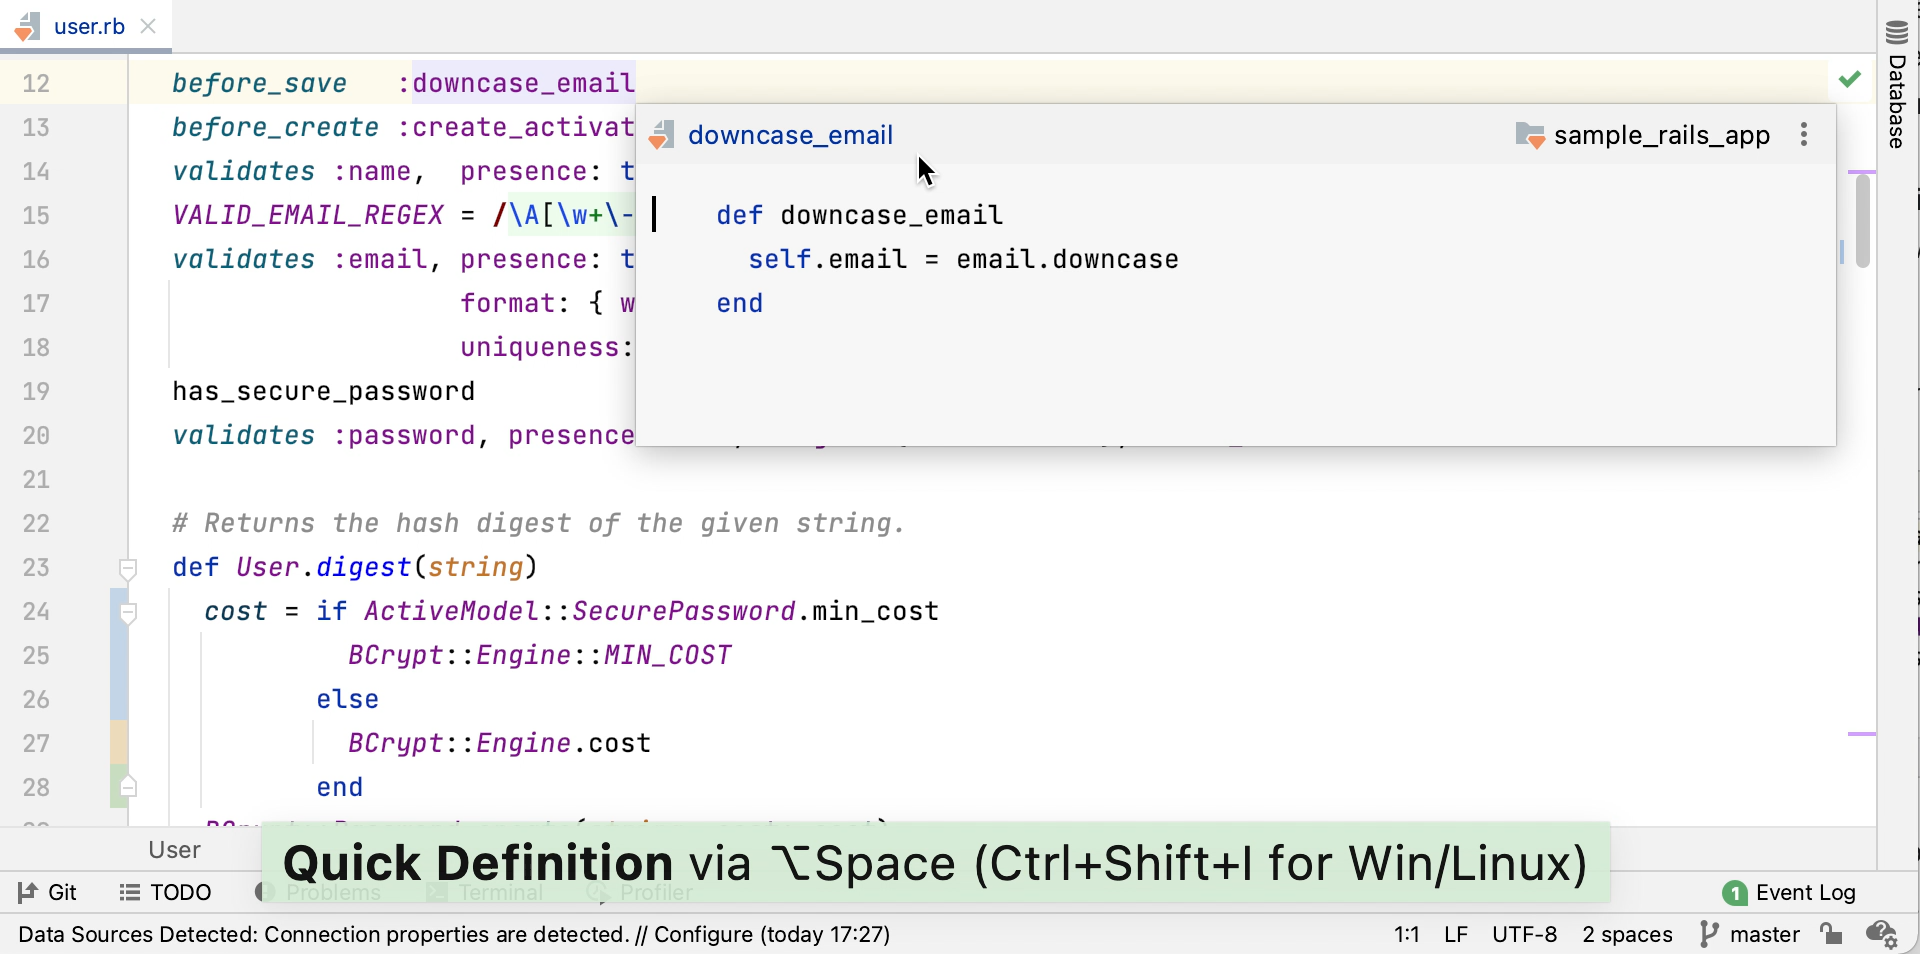Open the Problems view
Screen dimensions: 1920x954
click(320, 892)
